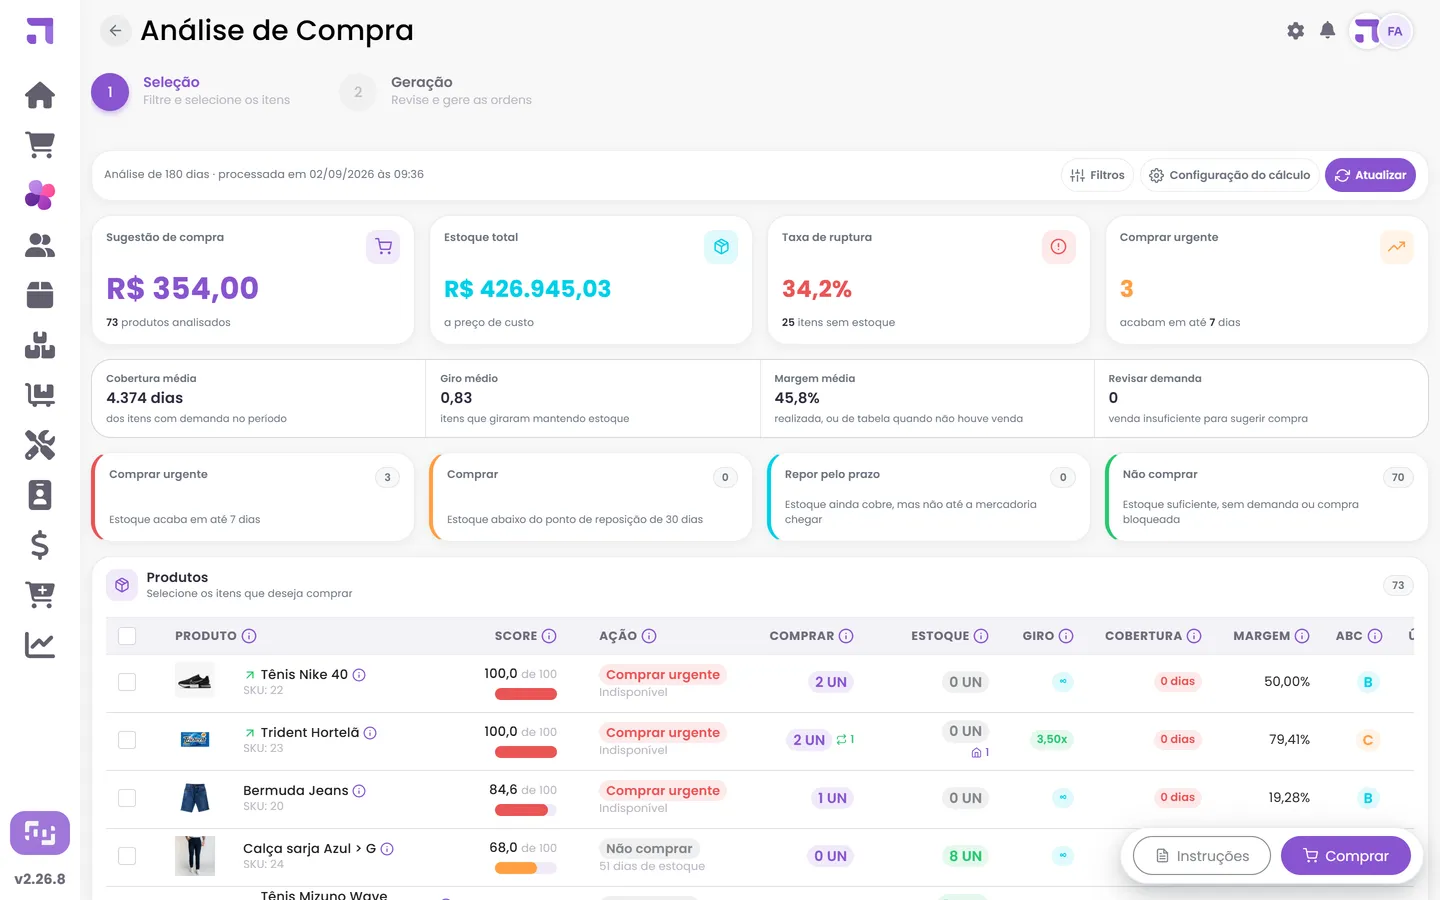The width and height of the screenshot is (1440, 900).
Task: Check the Trident Hortelã row checkbox
Action: (127, 740)
